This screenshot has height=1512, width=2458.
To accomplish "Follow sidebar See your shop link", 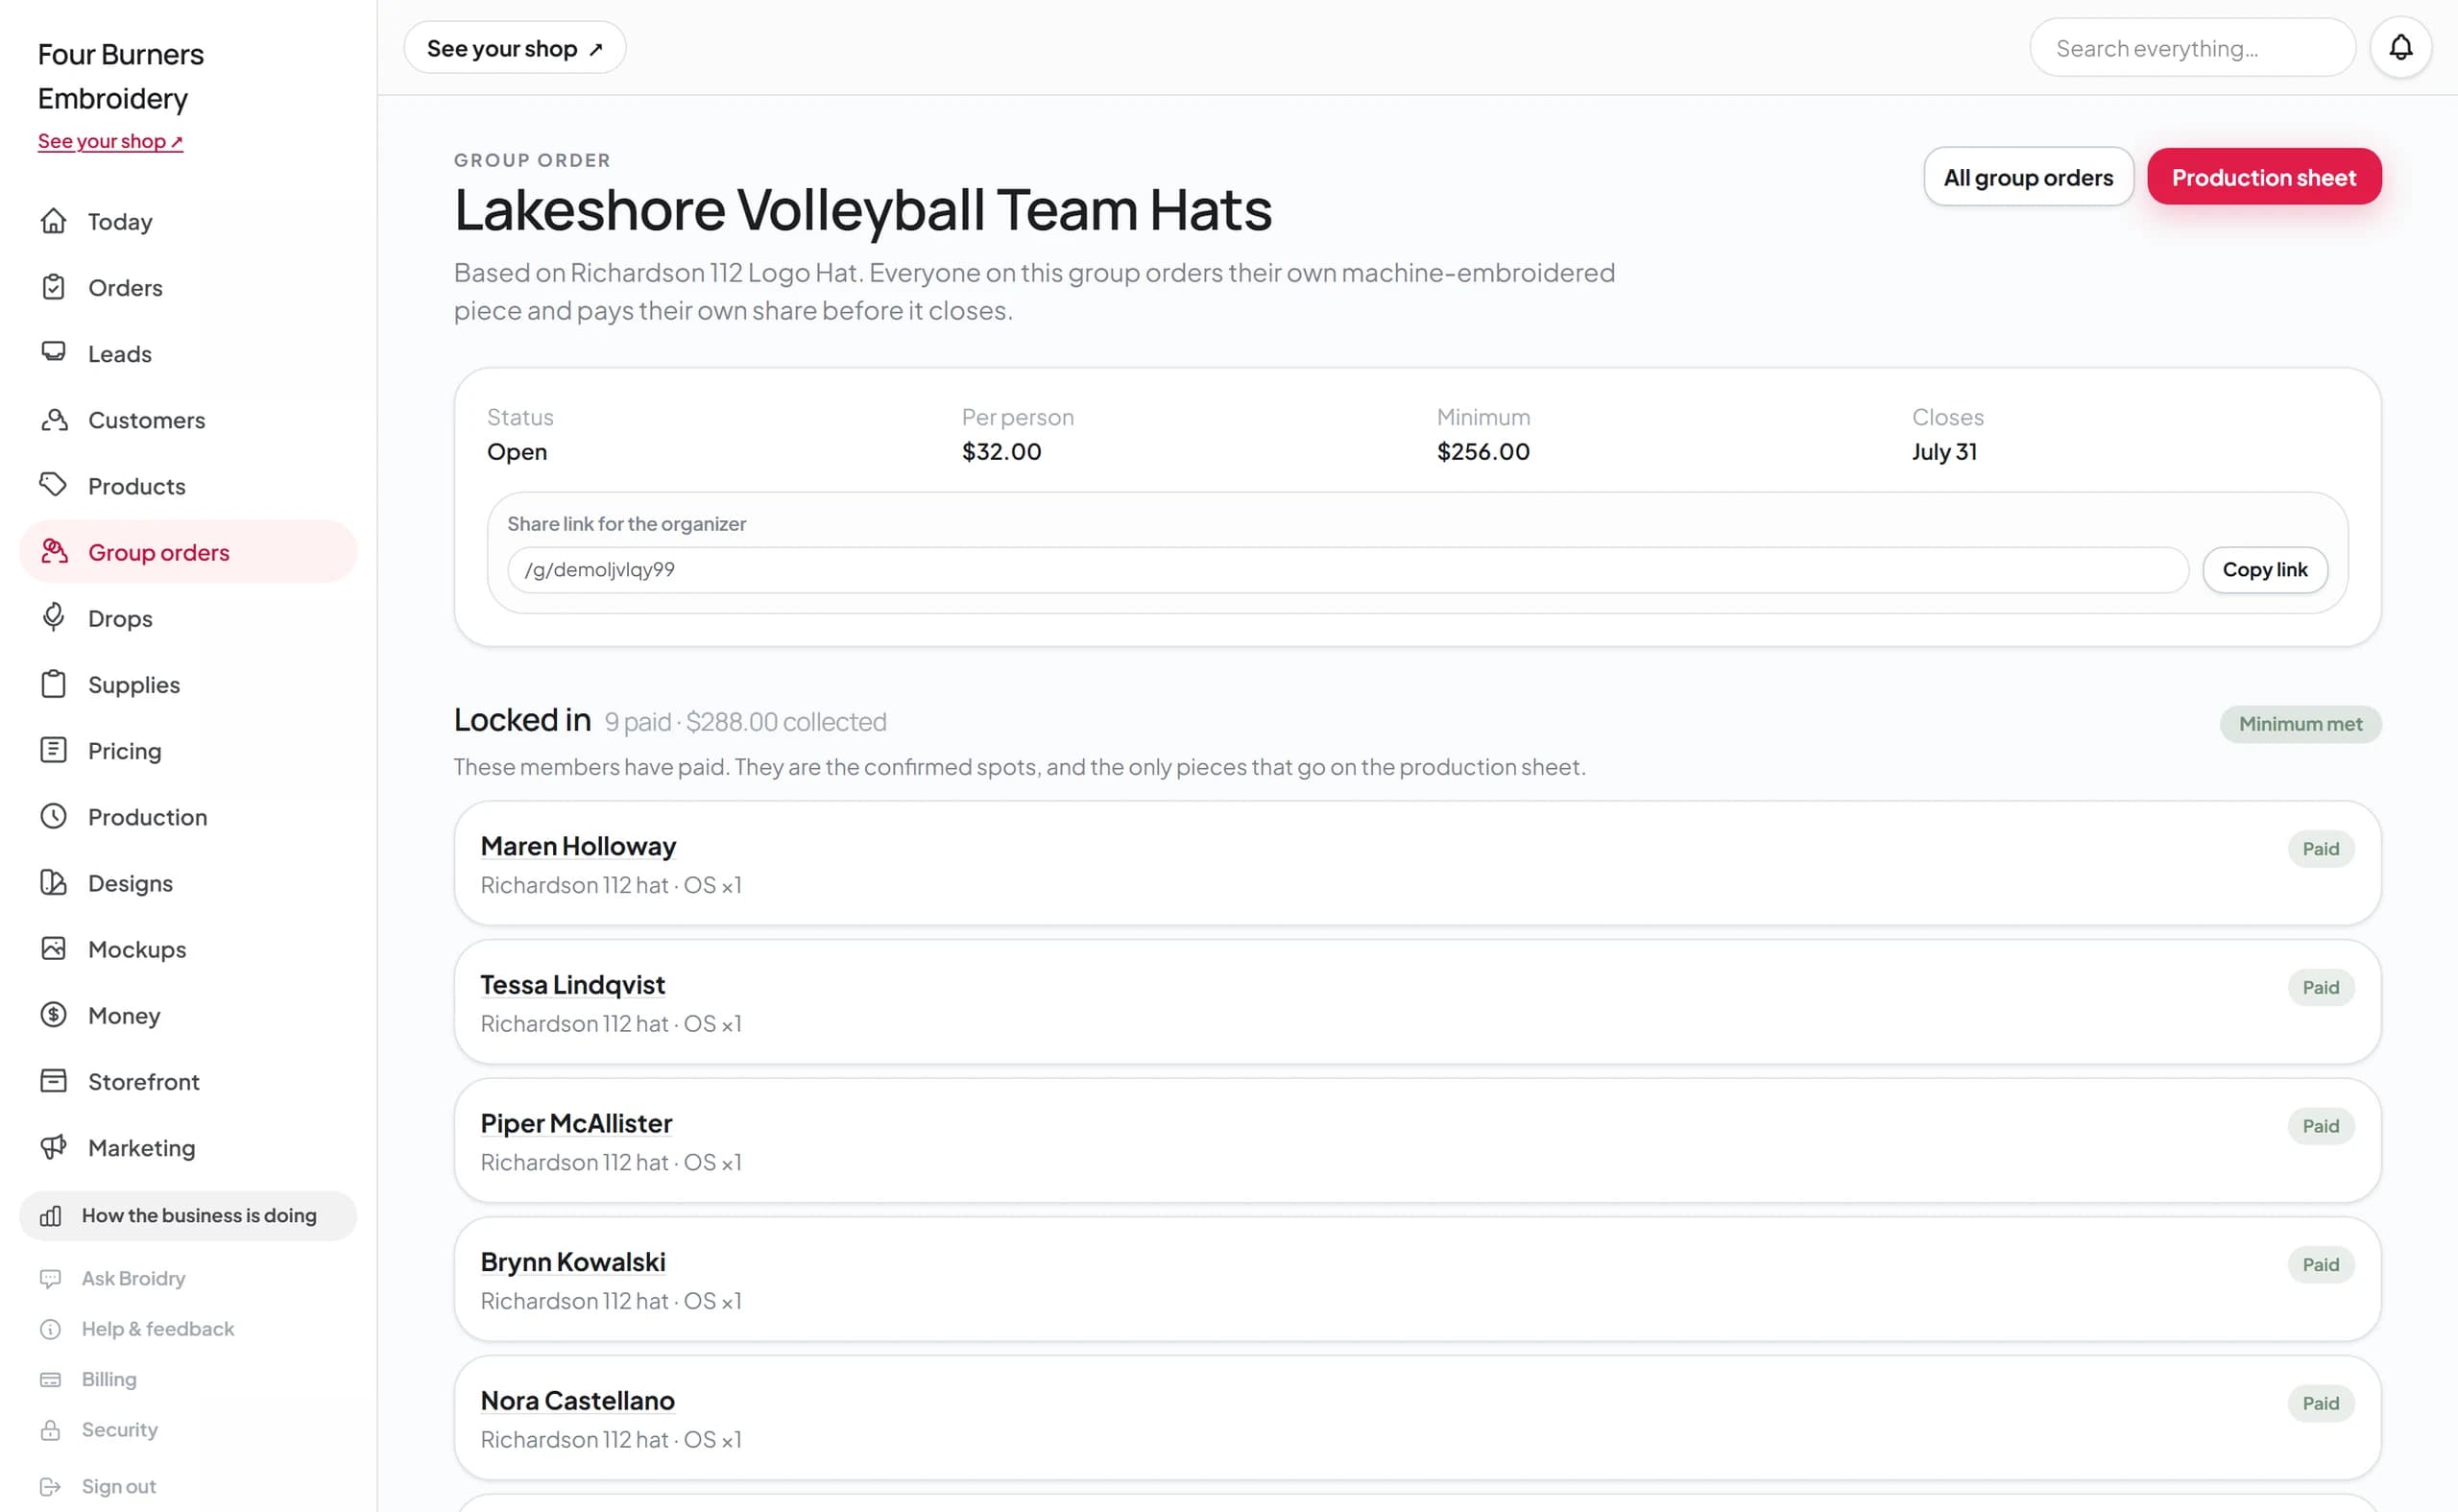I will tap(110, 141).
